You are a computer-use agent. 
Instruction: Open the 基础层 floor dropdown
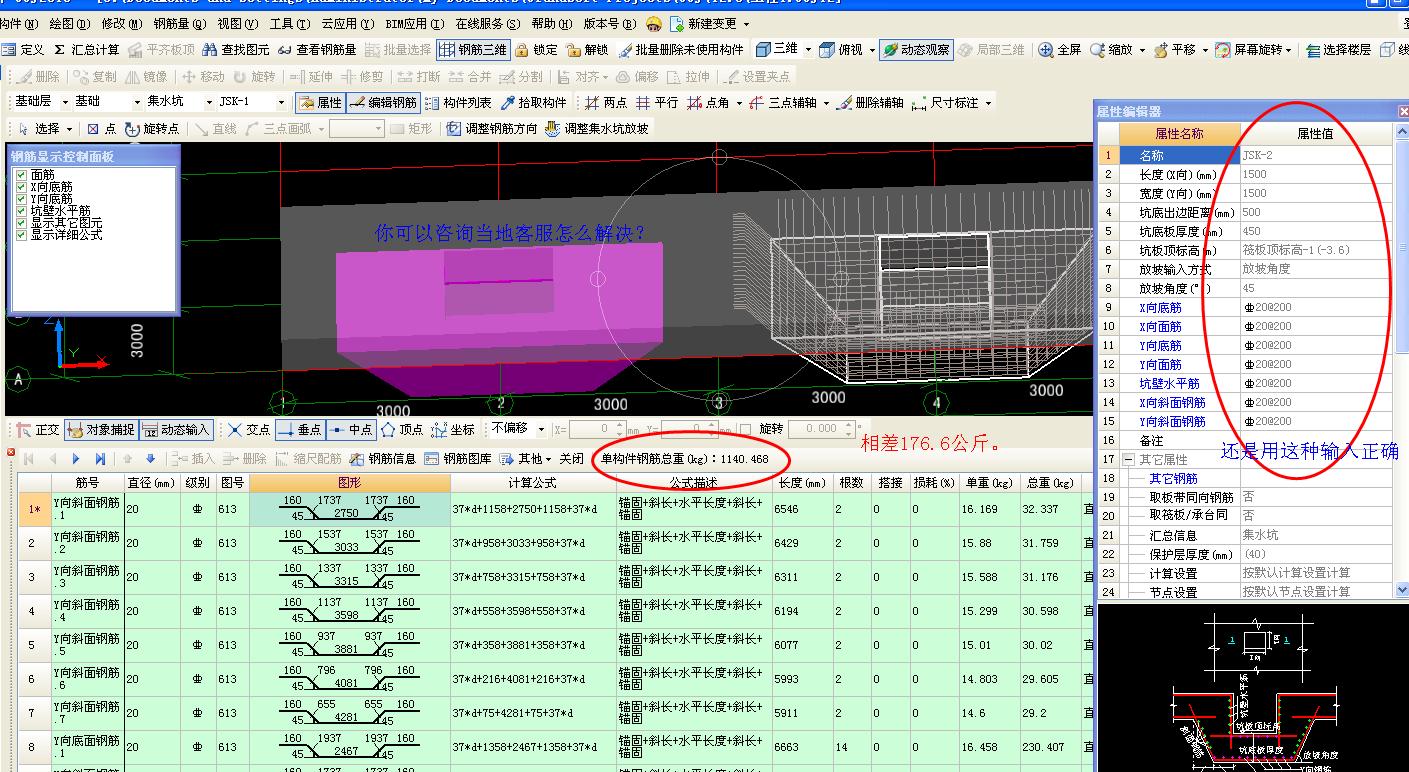65,102
